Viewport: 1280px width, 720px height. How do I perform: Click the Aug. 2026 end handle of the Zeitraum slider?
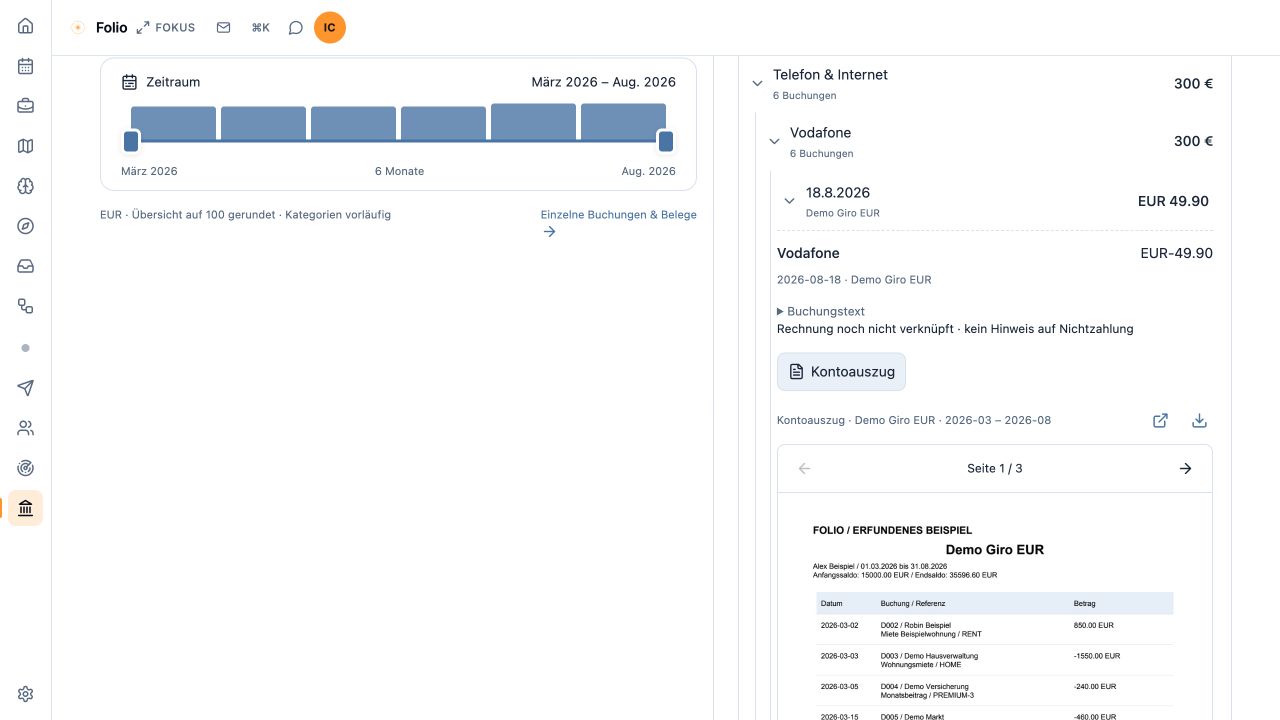click(666, 141)
